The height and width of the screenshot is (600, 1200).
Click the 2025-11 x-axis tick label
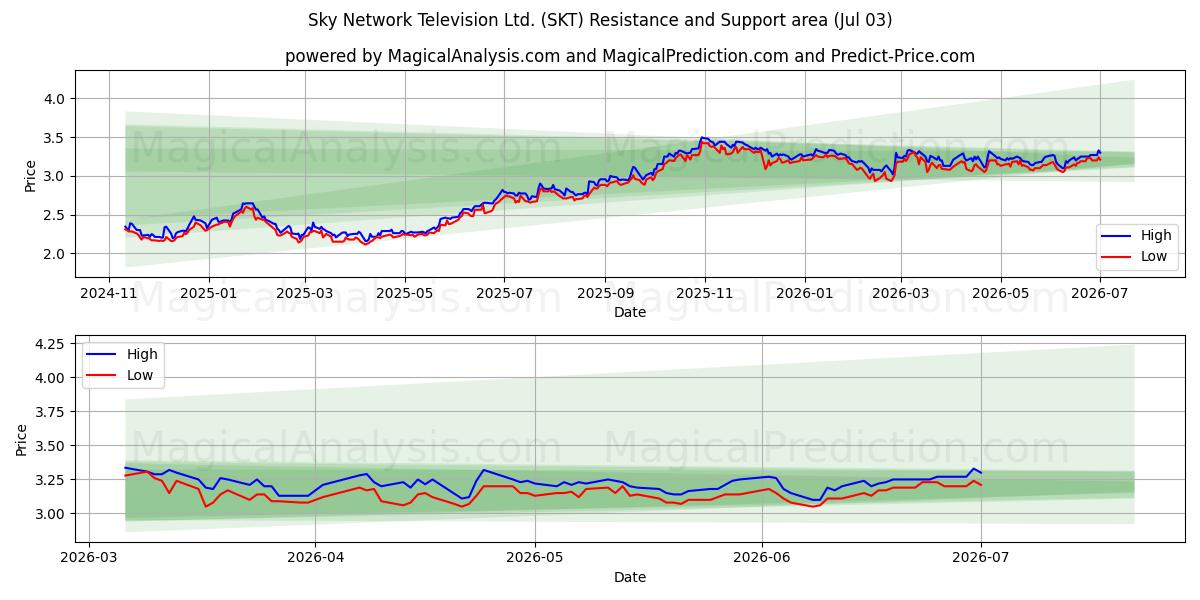tap(705, 293)
